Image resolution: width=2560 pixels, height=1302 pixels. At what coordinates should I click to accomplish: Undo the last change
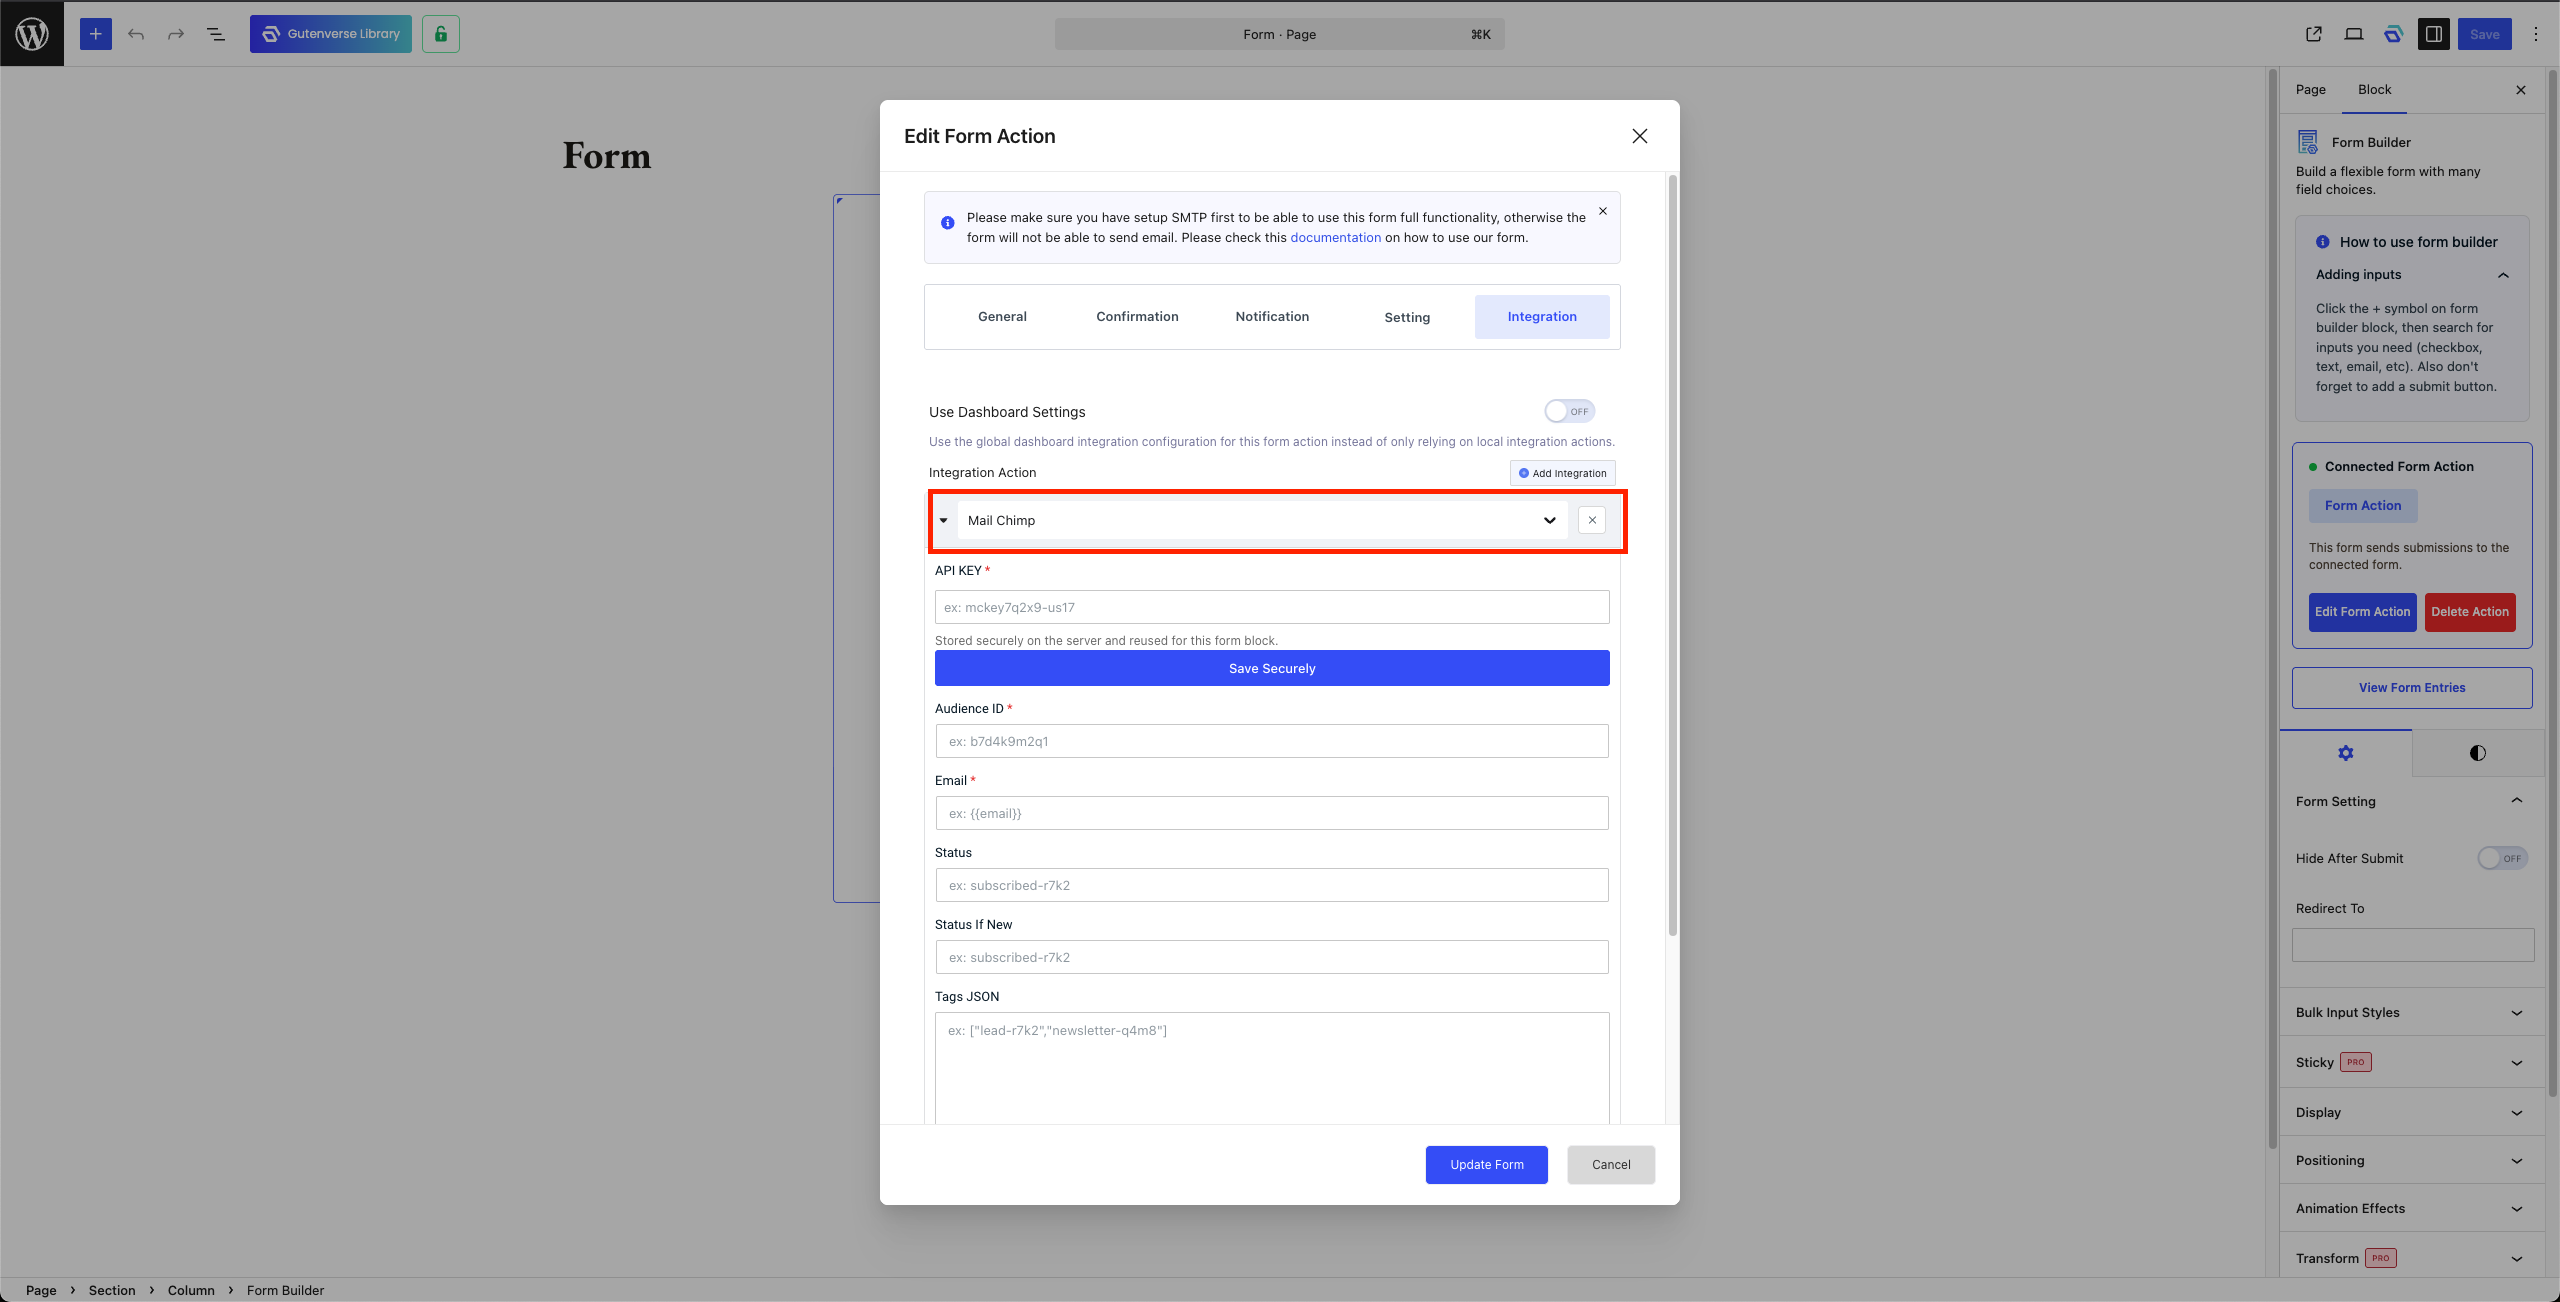tap(136, 34)
